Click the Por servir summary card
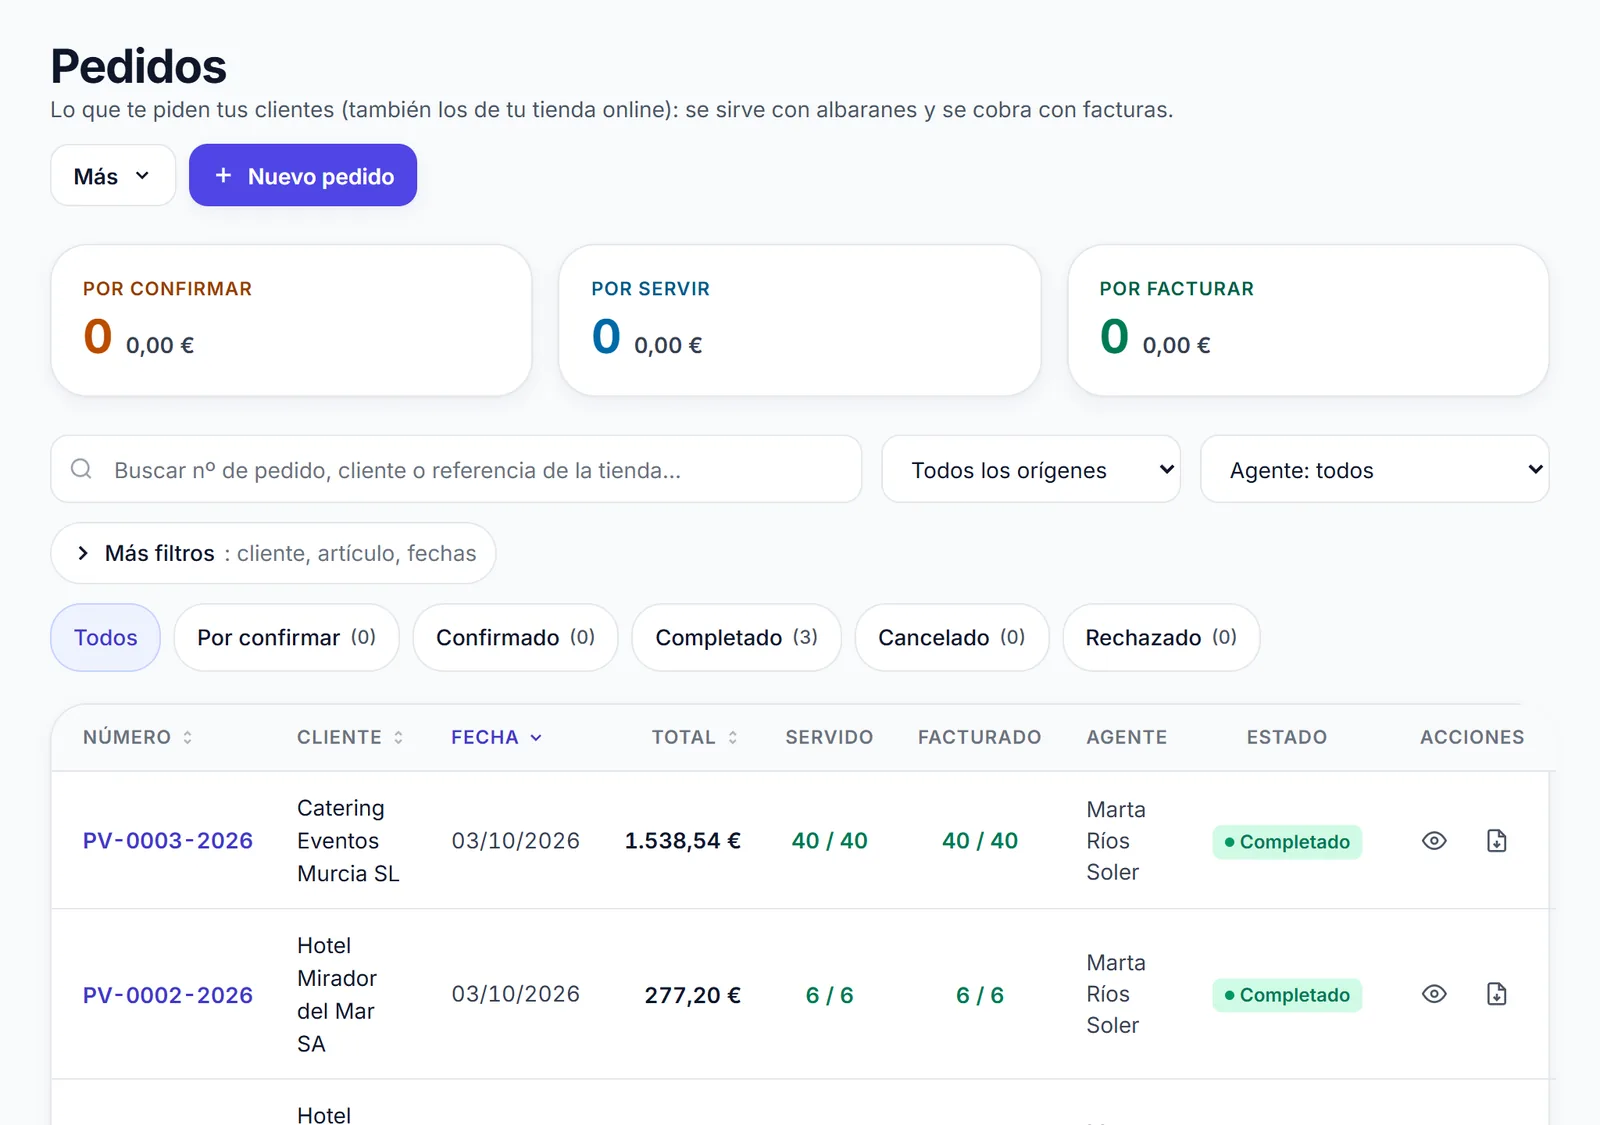Screen dimensions: 1600x1125 [x=800, y=320]
